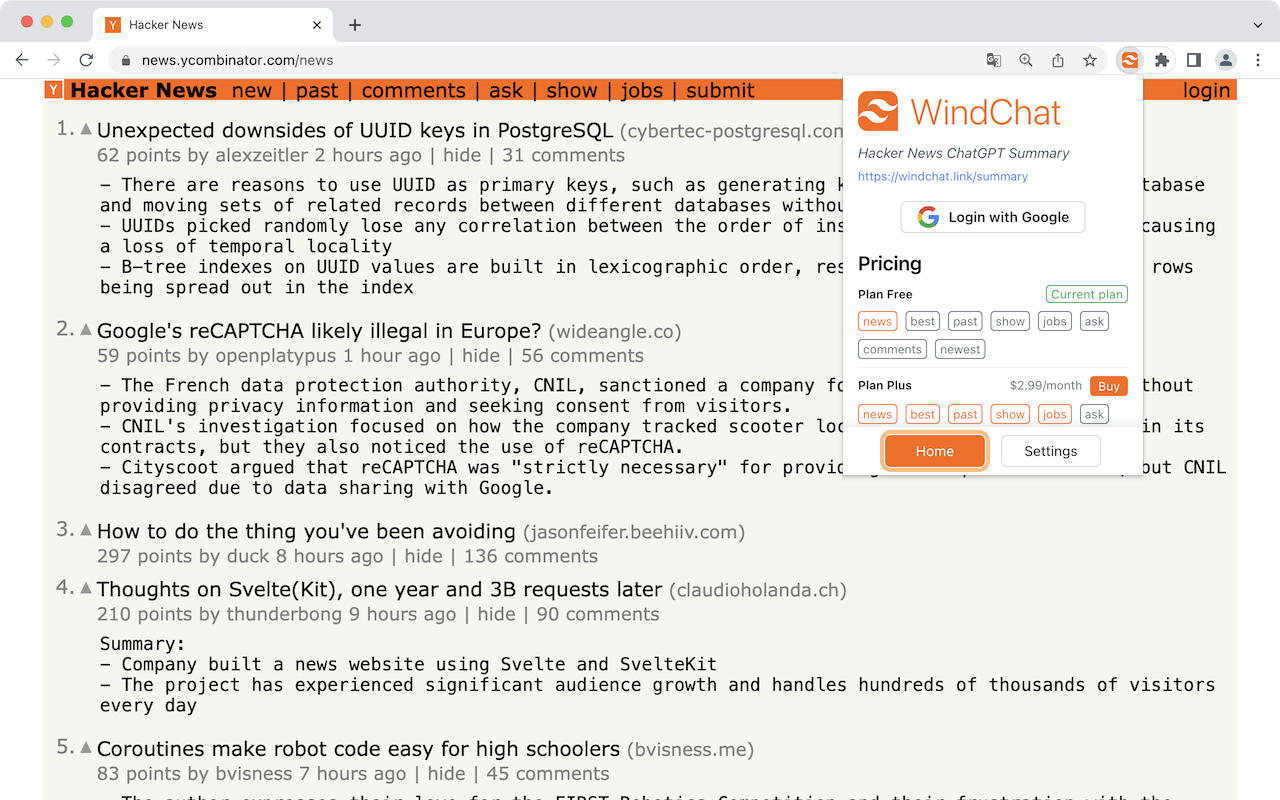Select the 'jobs' tag under Plan Free

(1055, 321)
